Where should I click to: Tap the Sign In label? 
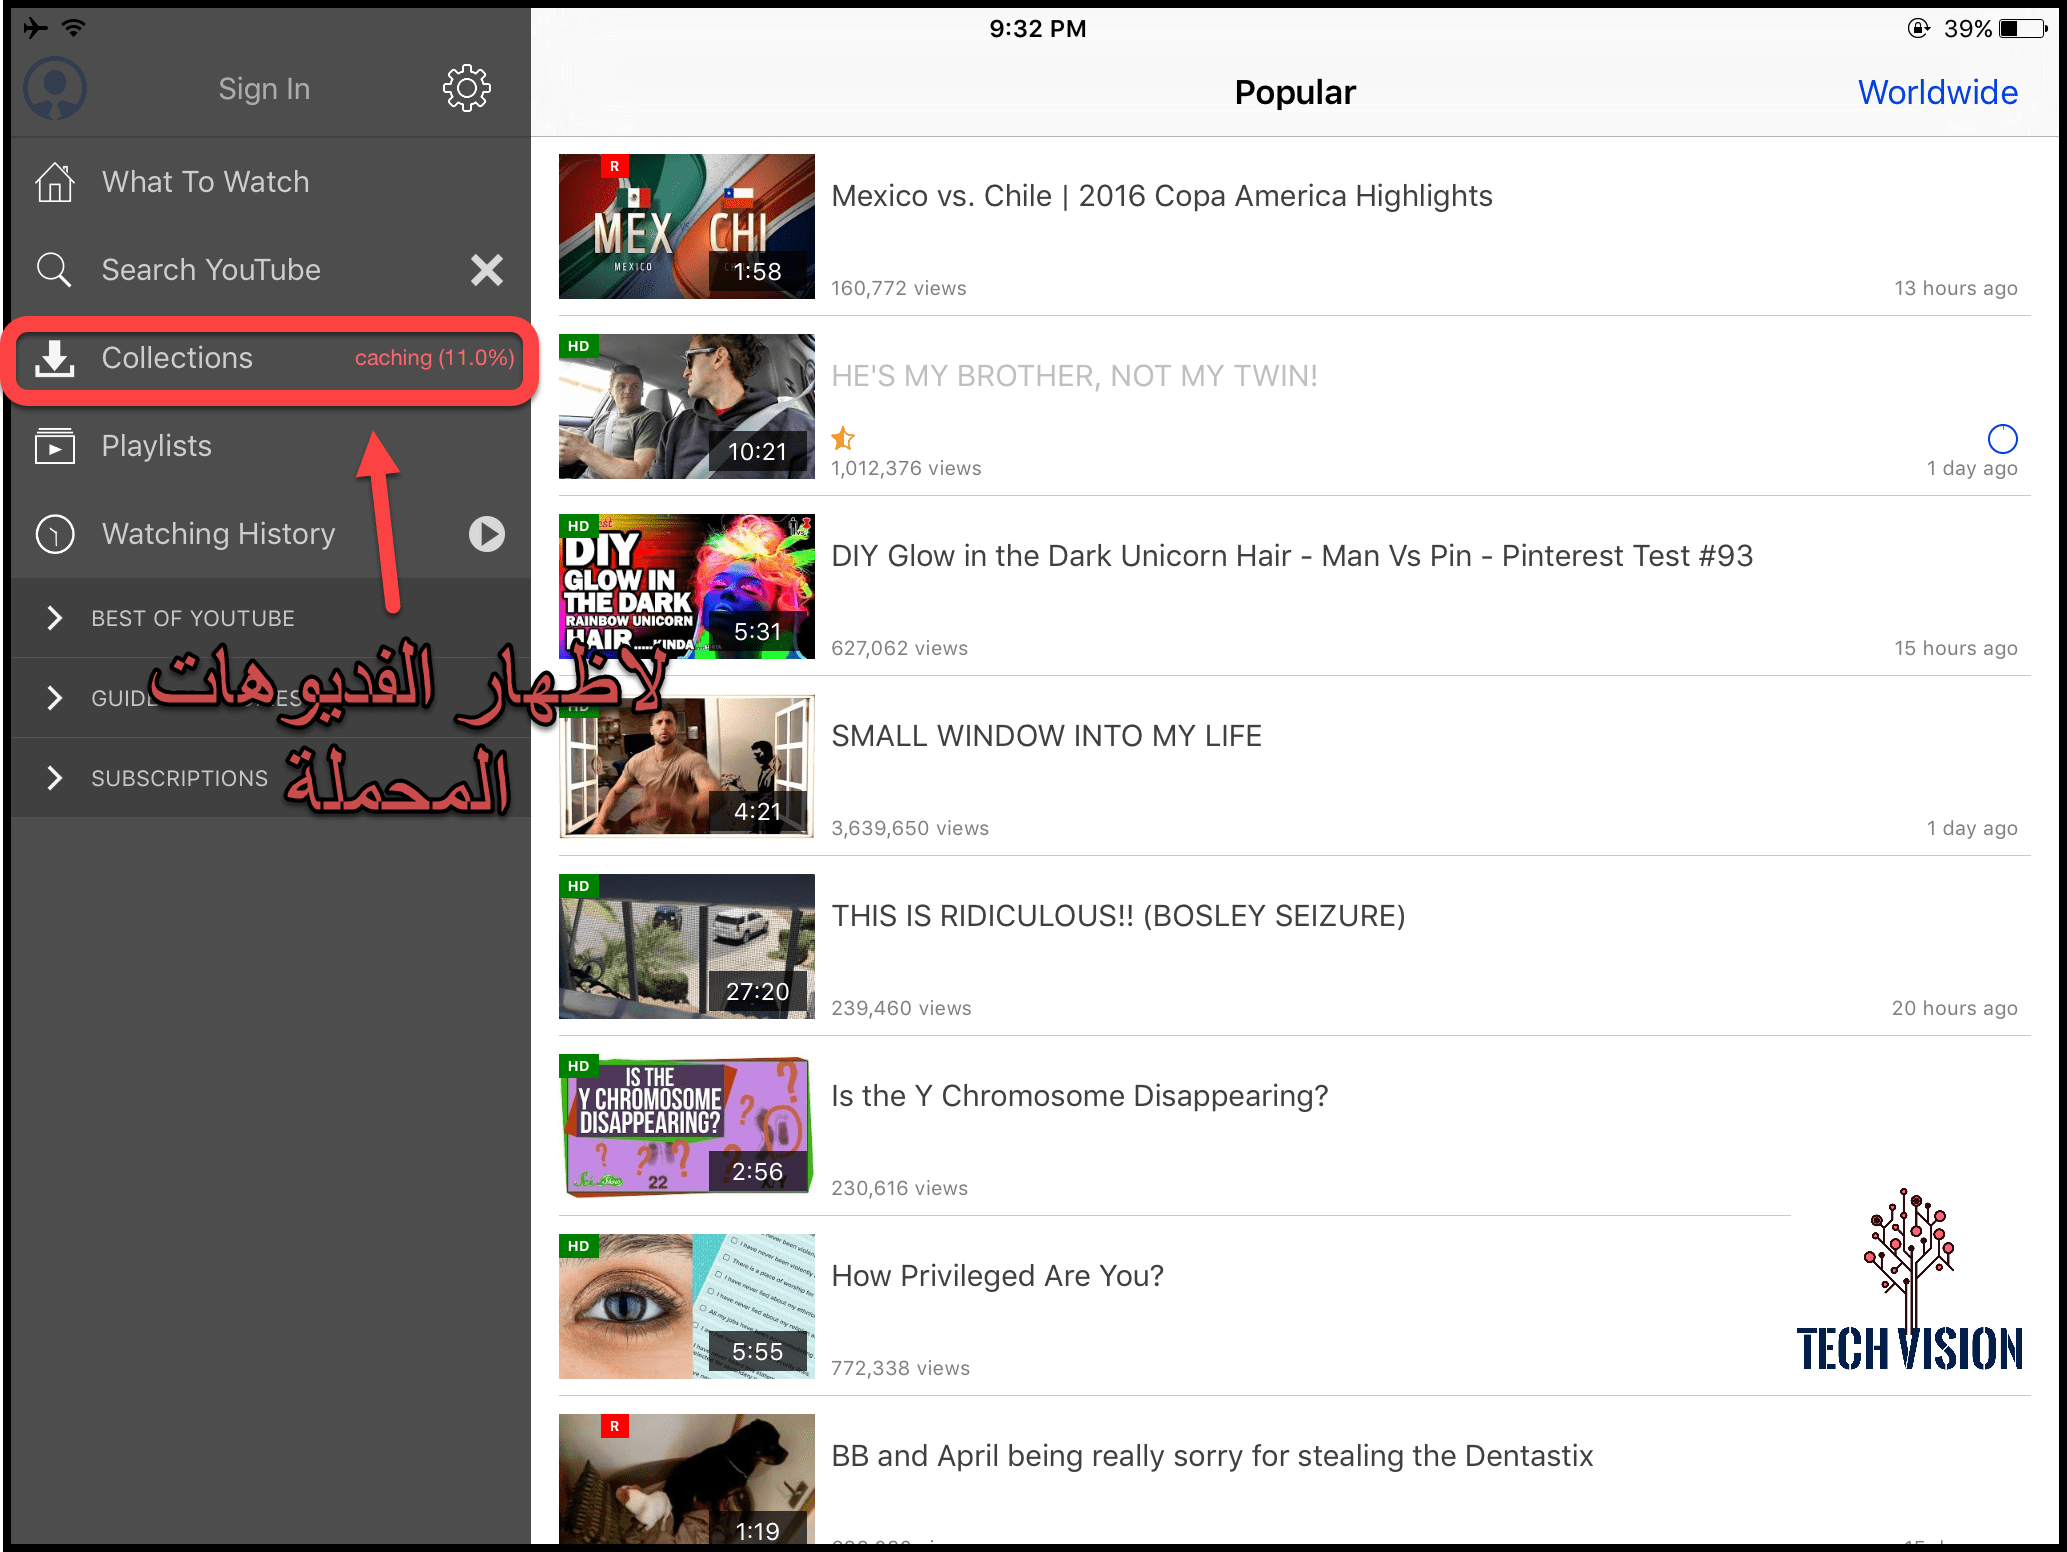tap(264, 89)
